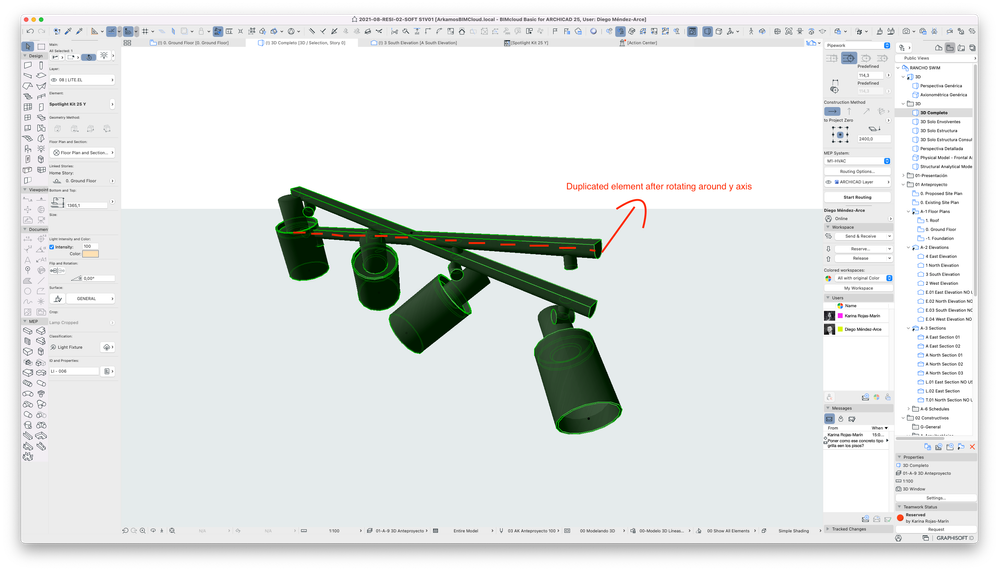Click the Lamp tool icon in the toolbox

click(x=41, y=148)
